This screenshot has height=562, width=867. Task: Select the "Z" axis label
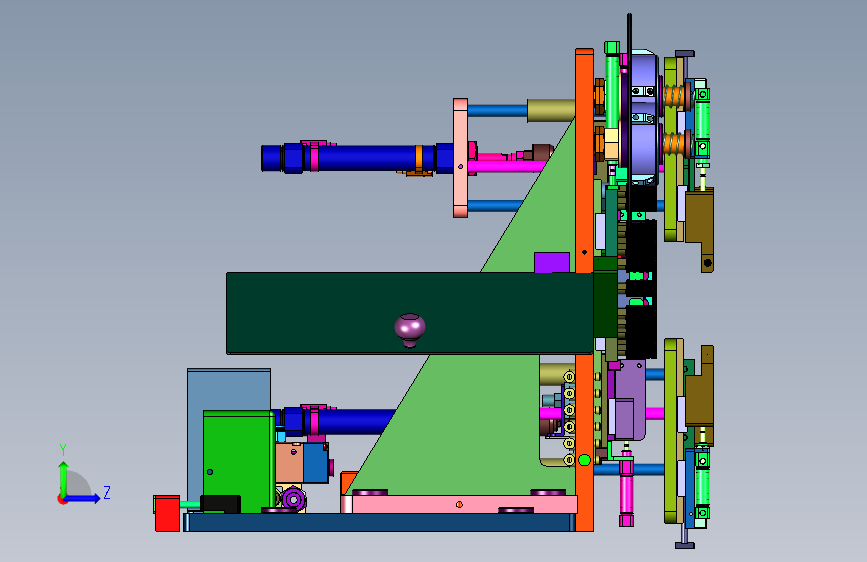(107, 492)
